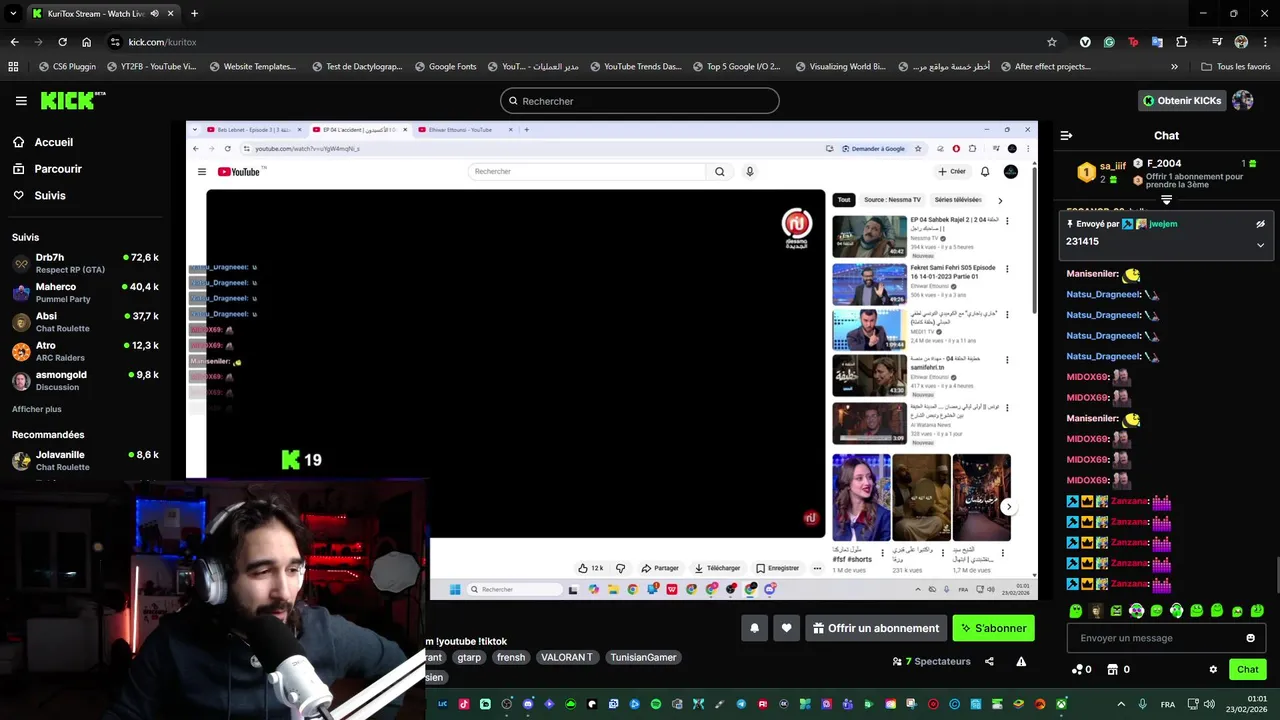The width and height of the screenshot is (1280, 720).
Task: Click the S'abonner button
Action: pos(993,628)
